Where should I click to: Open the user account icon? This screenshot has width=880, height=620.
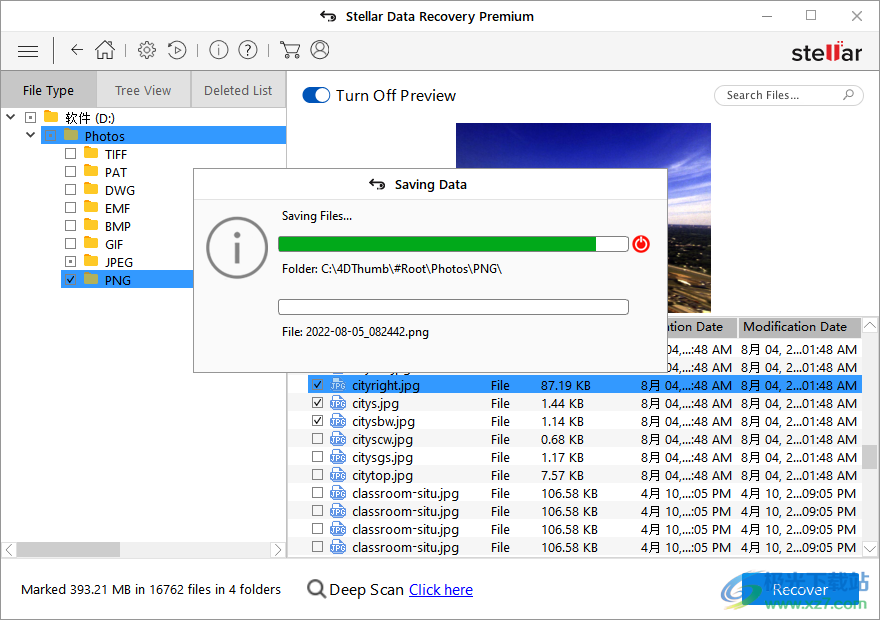pyautogui.click(x=320, y=50)
